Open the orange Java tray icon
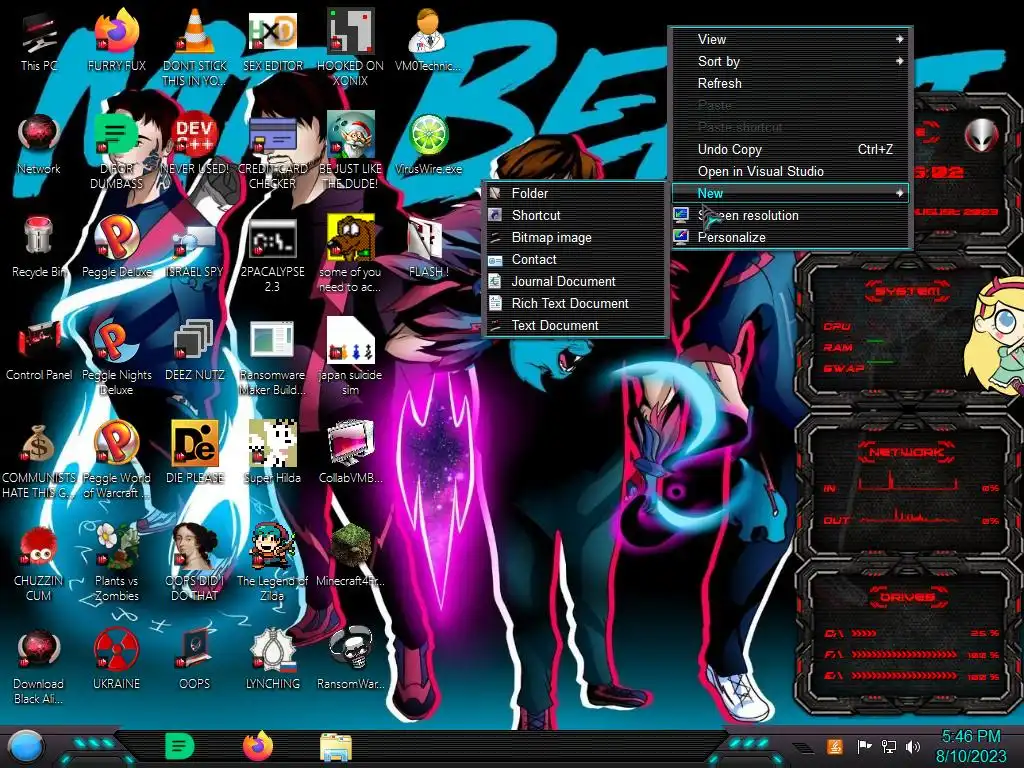Image resolution: width=1024 pixels, height=768 pixels. click(834, 746)
